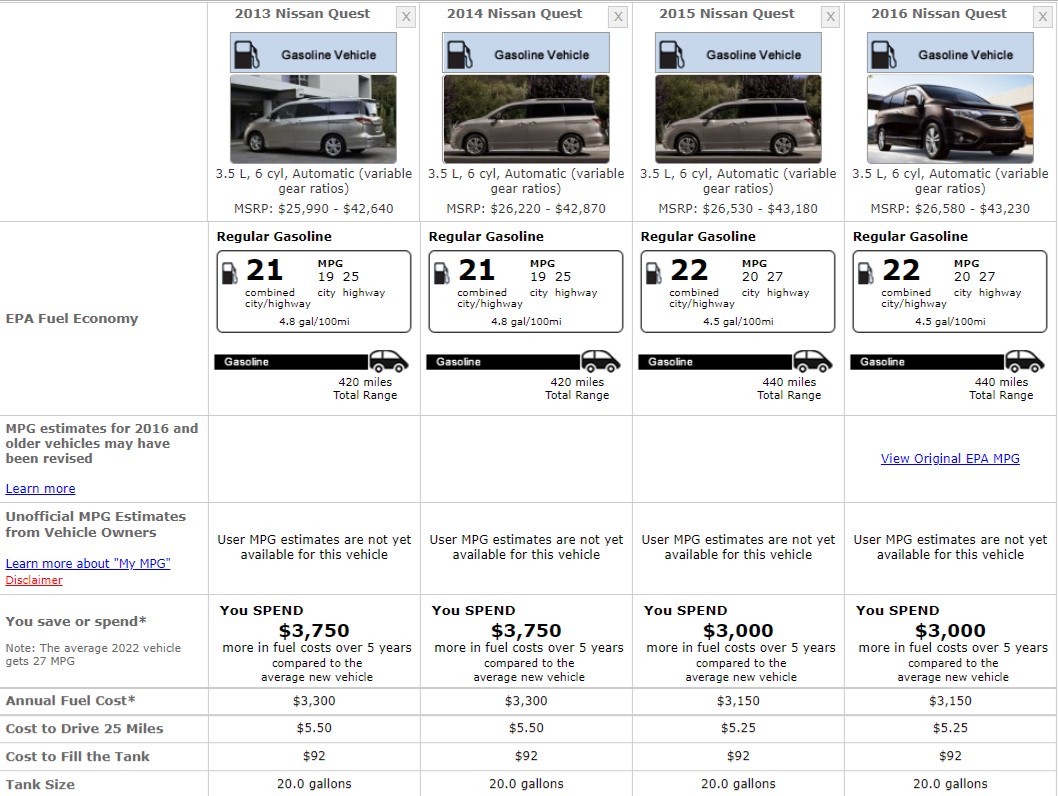Screen dimensions: 1058x796
Task: Click the pump icon in 2015 Quest MPG box
Action: tap(654, 273)
